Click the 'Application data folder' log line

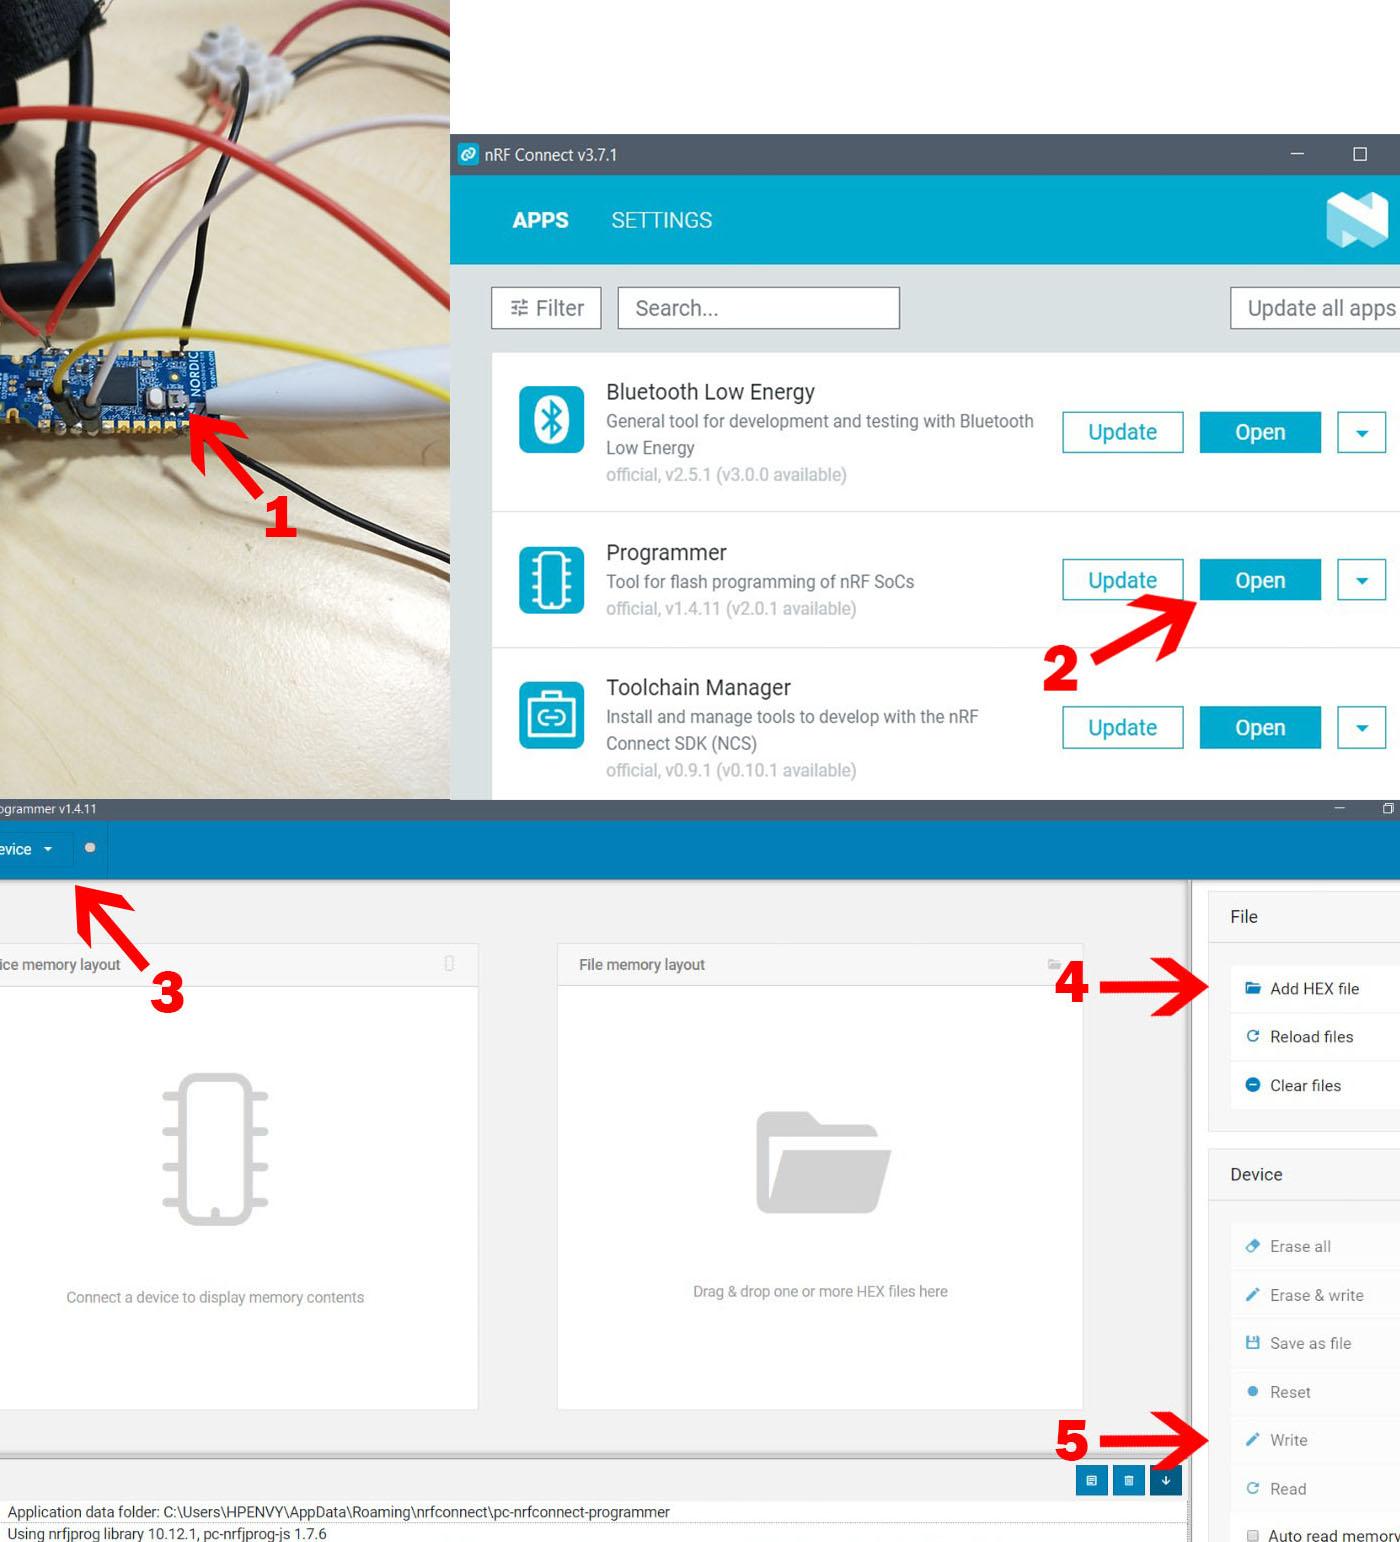coord(339,1512)
